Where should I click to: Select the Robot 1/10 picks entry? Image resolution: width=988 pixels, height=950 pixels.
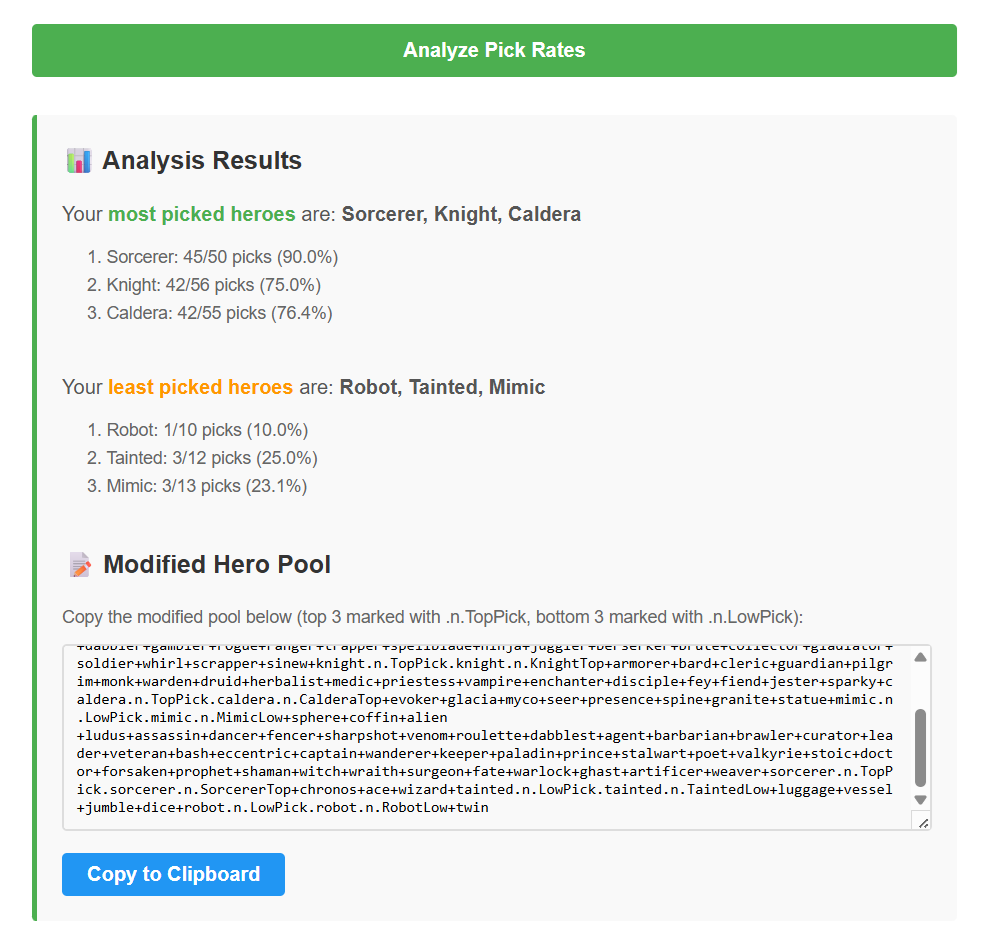(x=207, y=430)
